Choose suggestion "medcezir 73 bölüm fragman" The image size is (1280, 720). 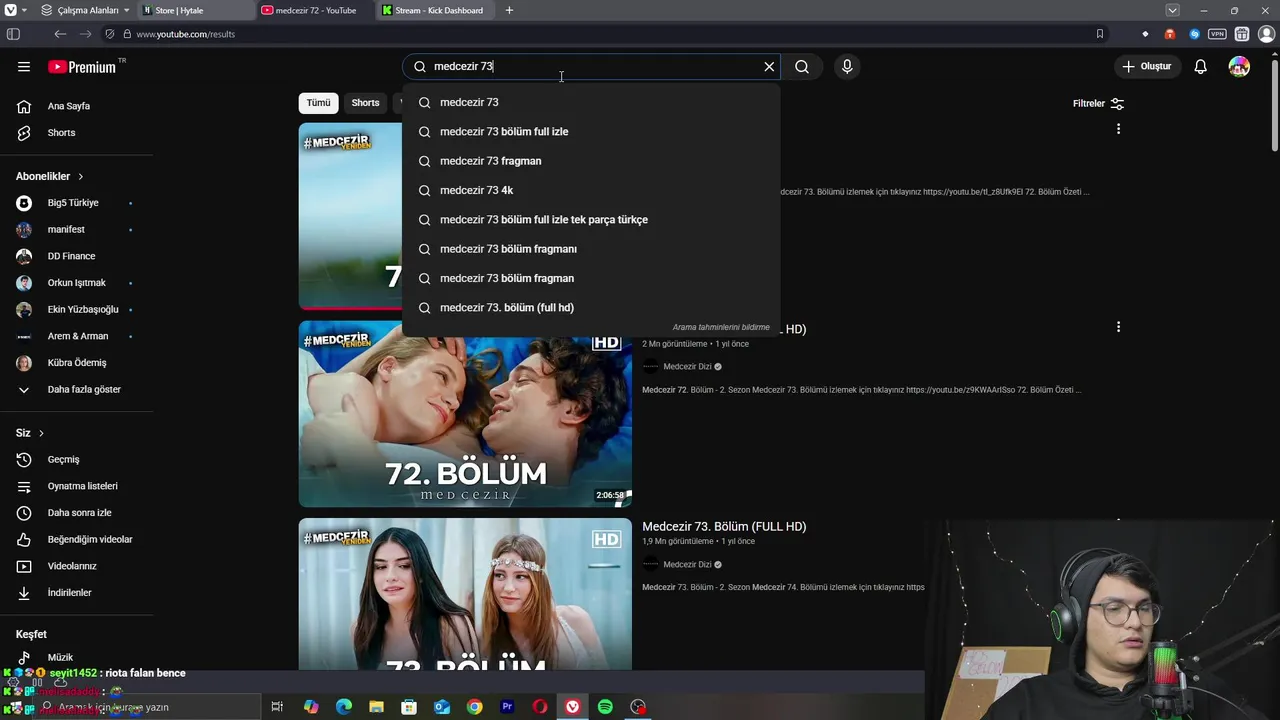click(x=590, y=278)
